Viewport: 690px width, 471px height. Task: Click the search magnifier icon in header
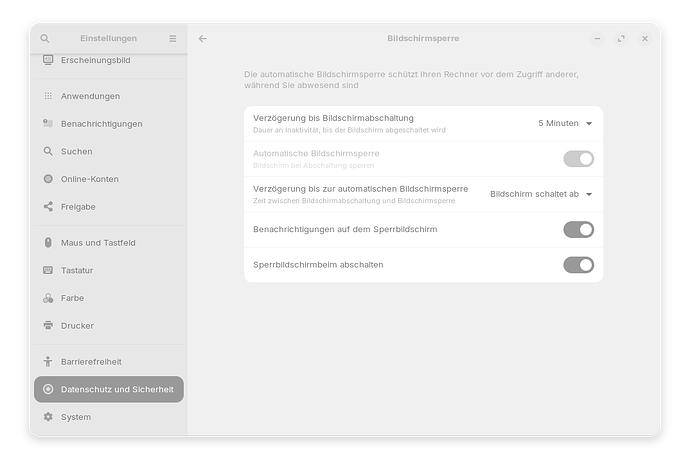click(x=44, y=39)
